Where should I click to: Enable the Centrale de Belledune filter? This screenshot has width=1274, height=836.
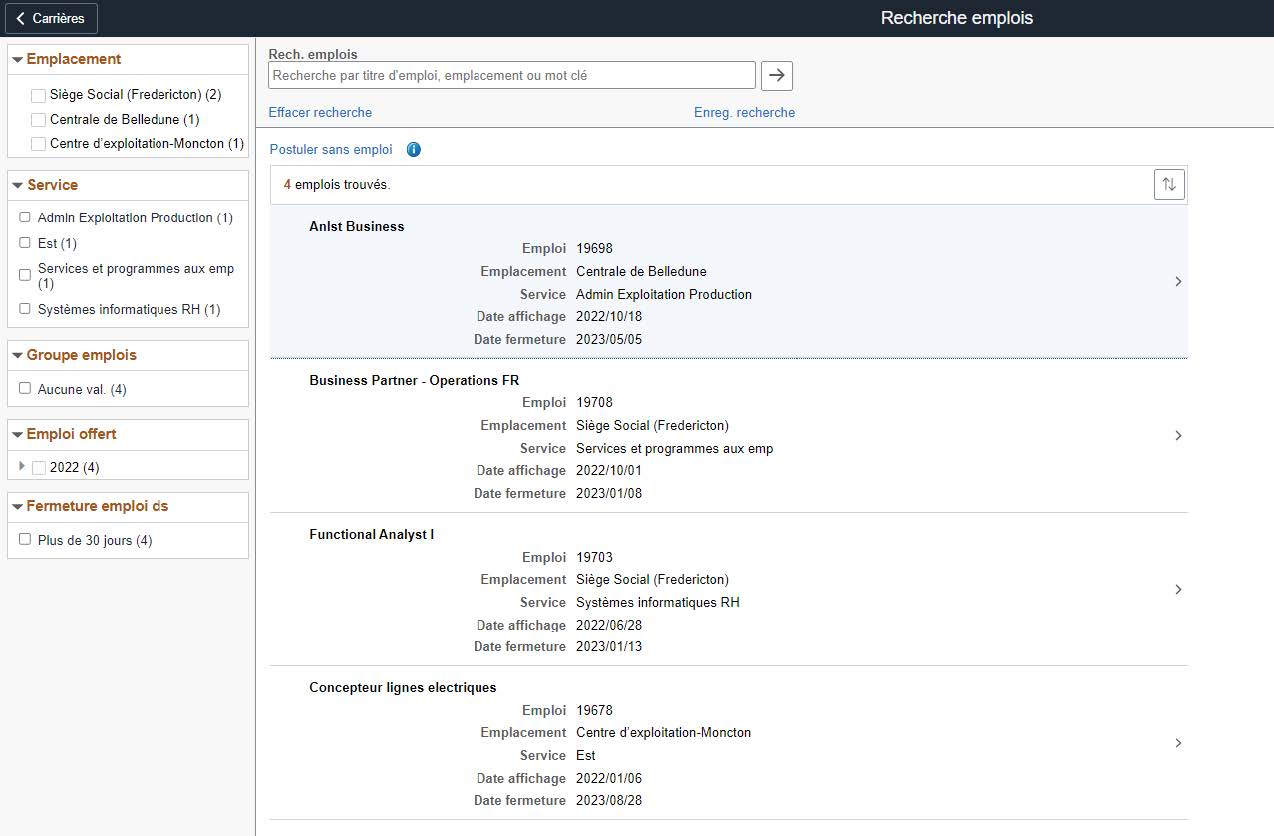coord(38,120)
